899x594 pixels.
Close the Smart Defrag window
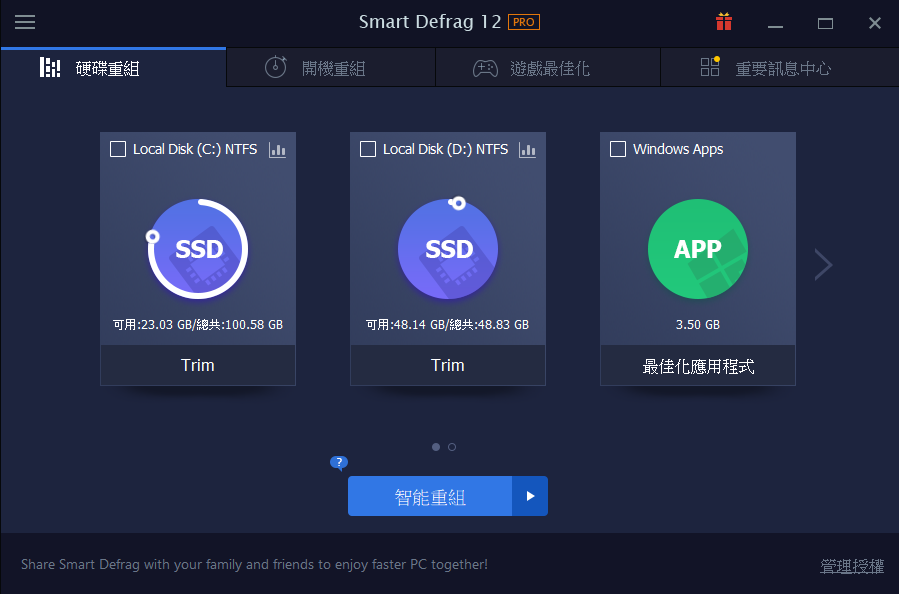pos(874,23)
